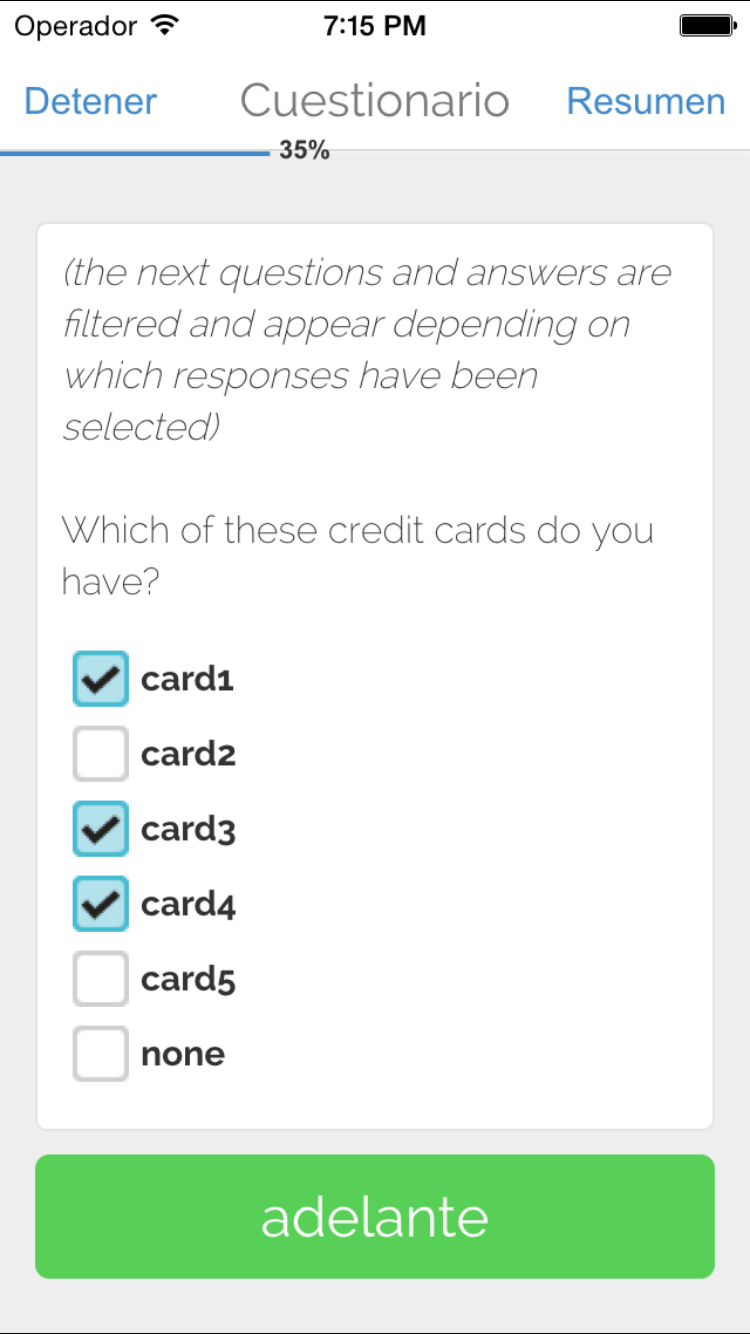Screen dimensions: 750x1334
Task: Click the blue questionnaire progress bar
Action: click(x=135, y=153)
